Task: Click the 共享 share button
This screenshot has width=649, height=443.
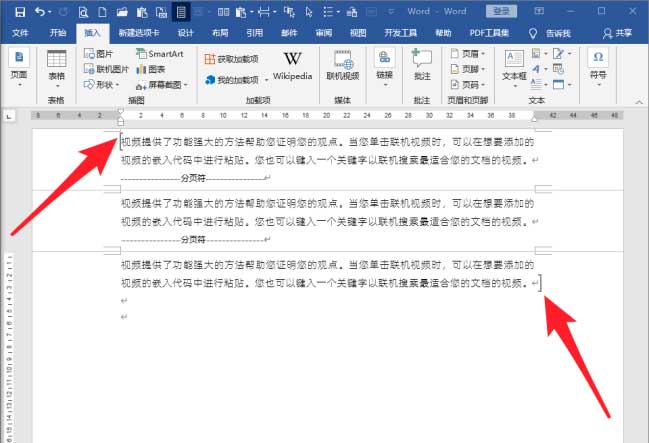Action: [x=617, y=34]
